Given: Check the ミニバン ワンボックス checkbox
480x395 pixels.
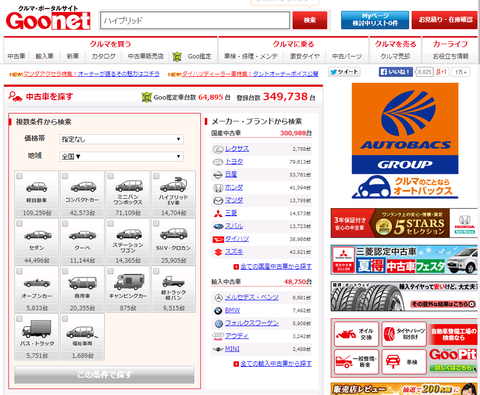Looking at the screenshot, I should tap(111, 176).
